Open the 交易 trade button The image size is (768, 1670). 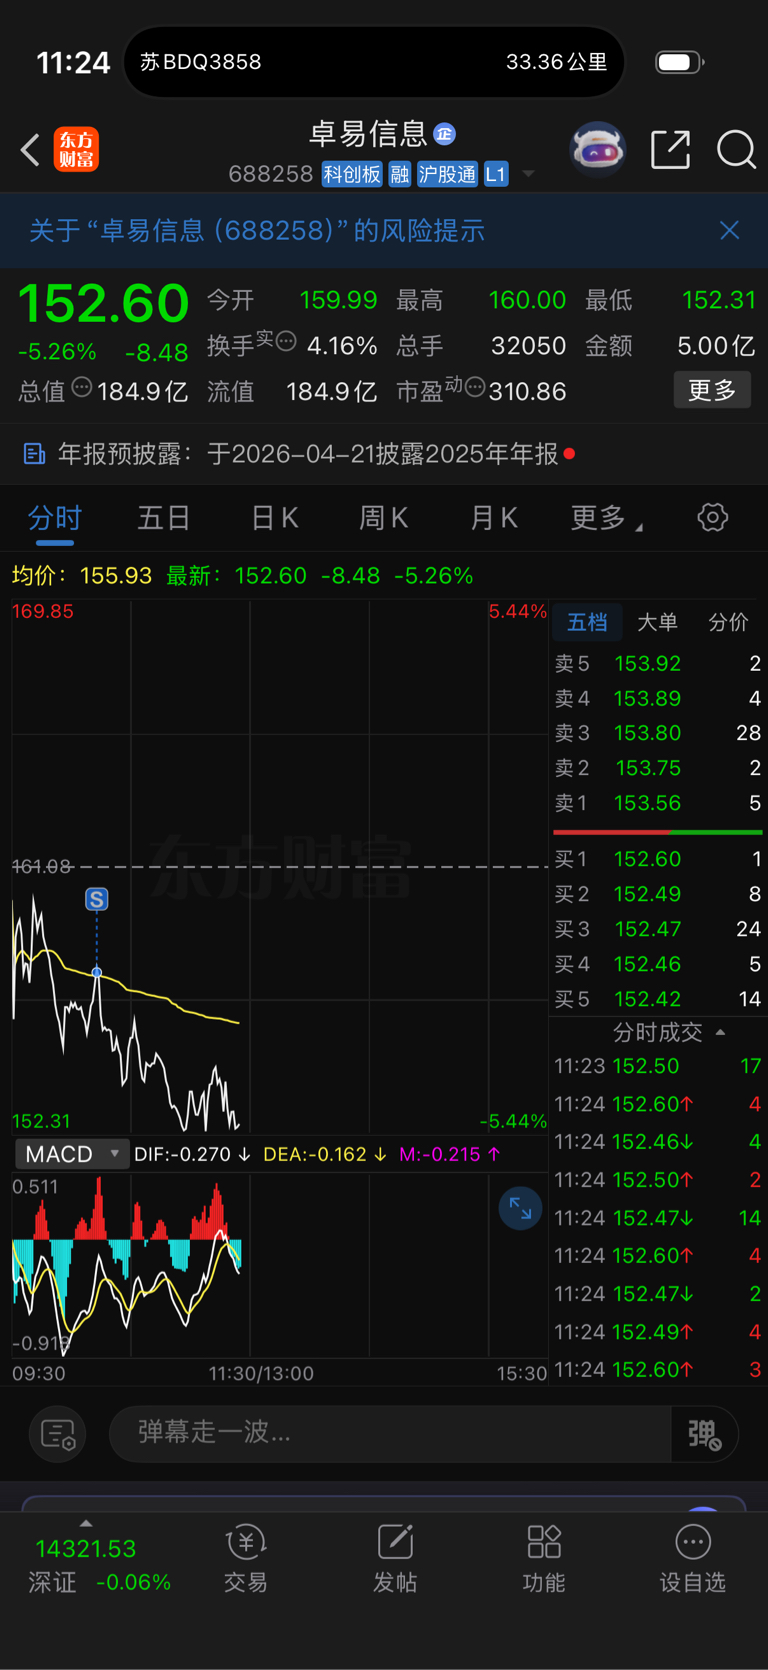pyautogui.click(x=246, y=1559)
